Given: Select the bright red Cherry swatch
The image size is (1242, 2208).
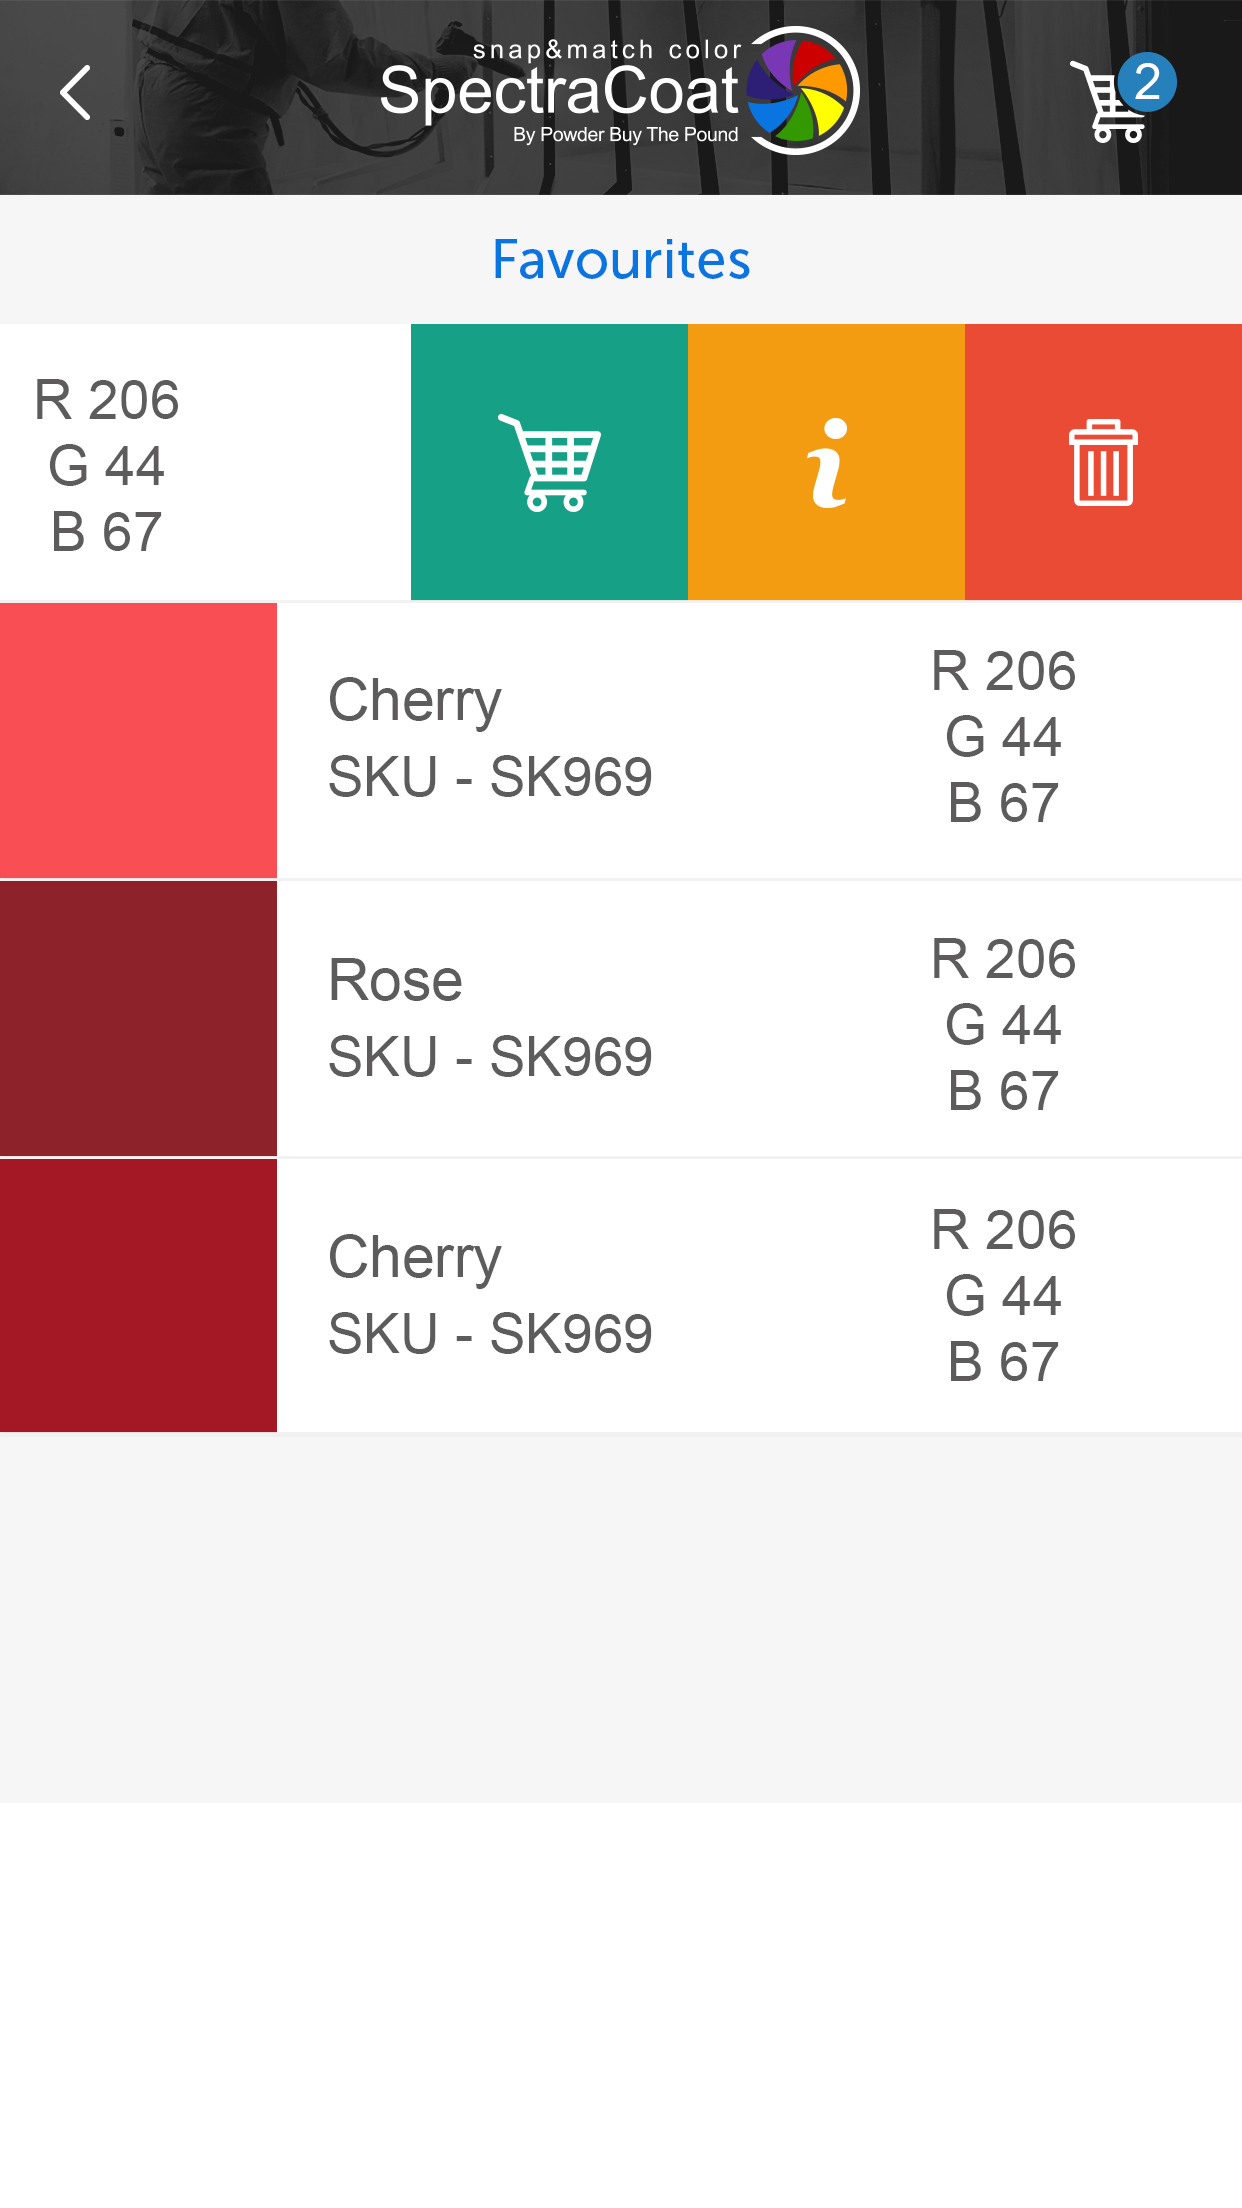Looking at the screenshot, I should pyautogui.click(x=138, y=740).
